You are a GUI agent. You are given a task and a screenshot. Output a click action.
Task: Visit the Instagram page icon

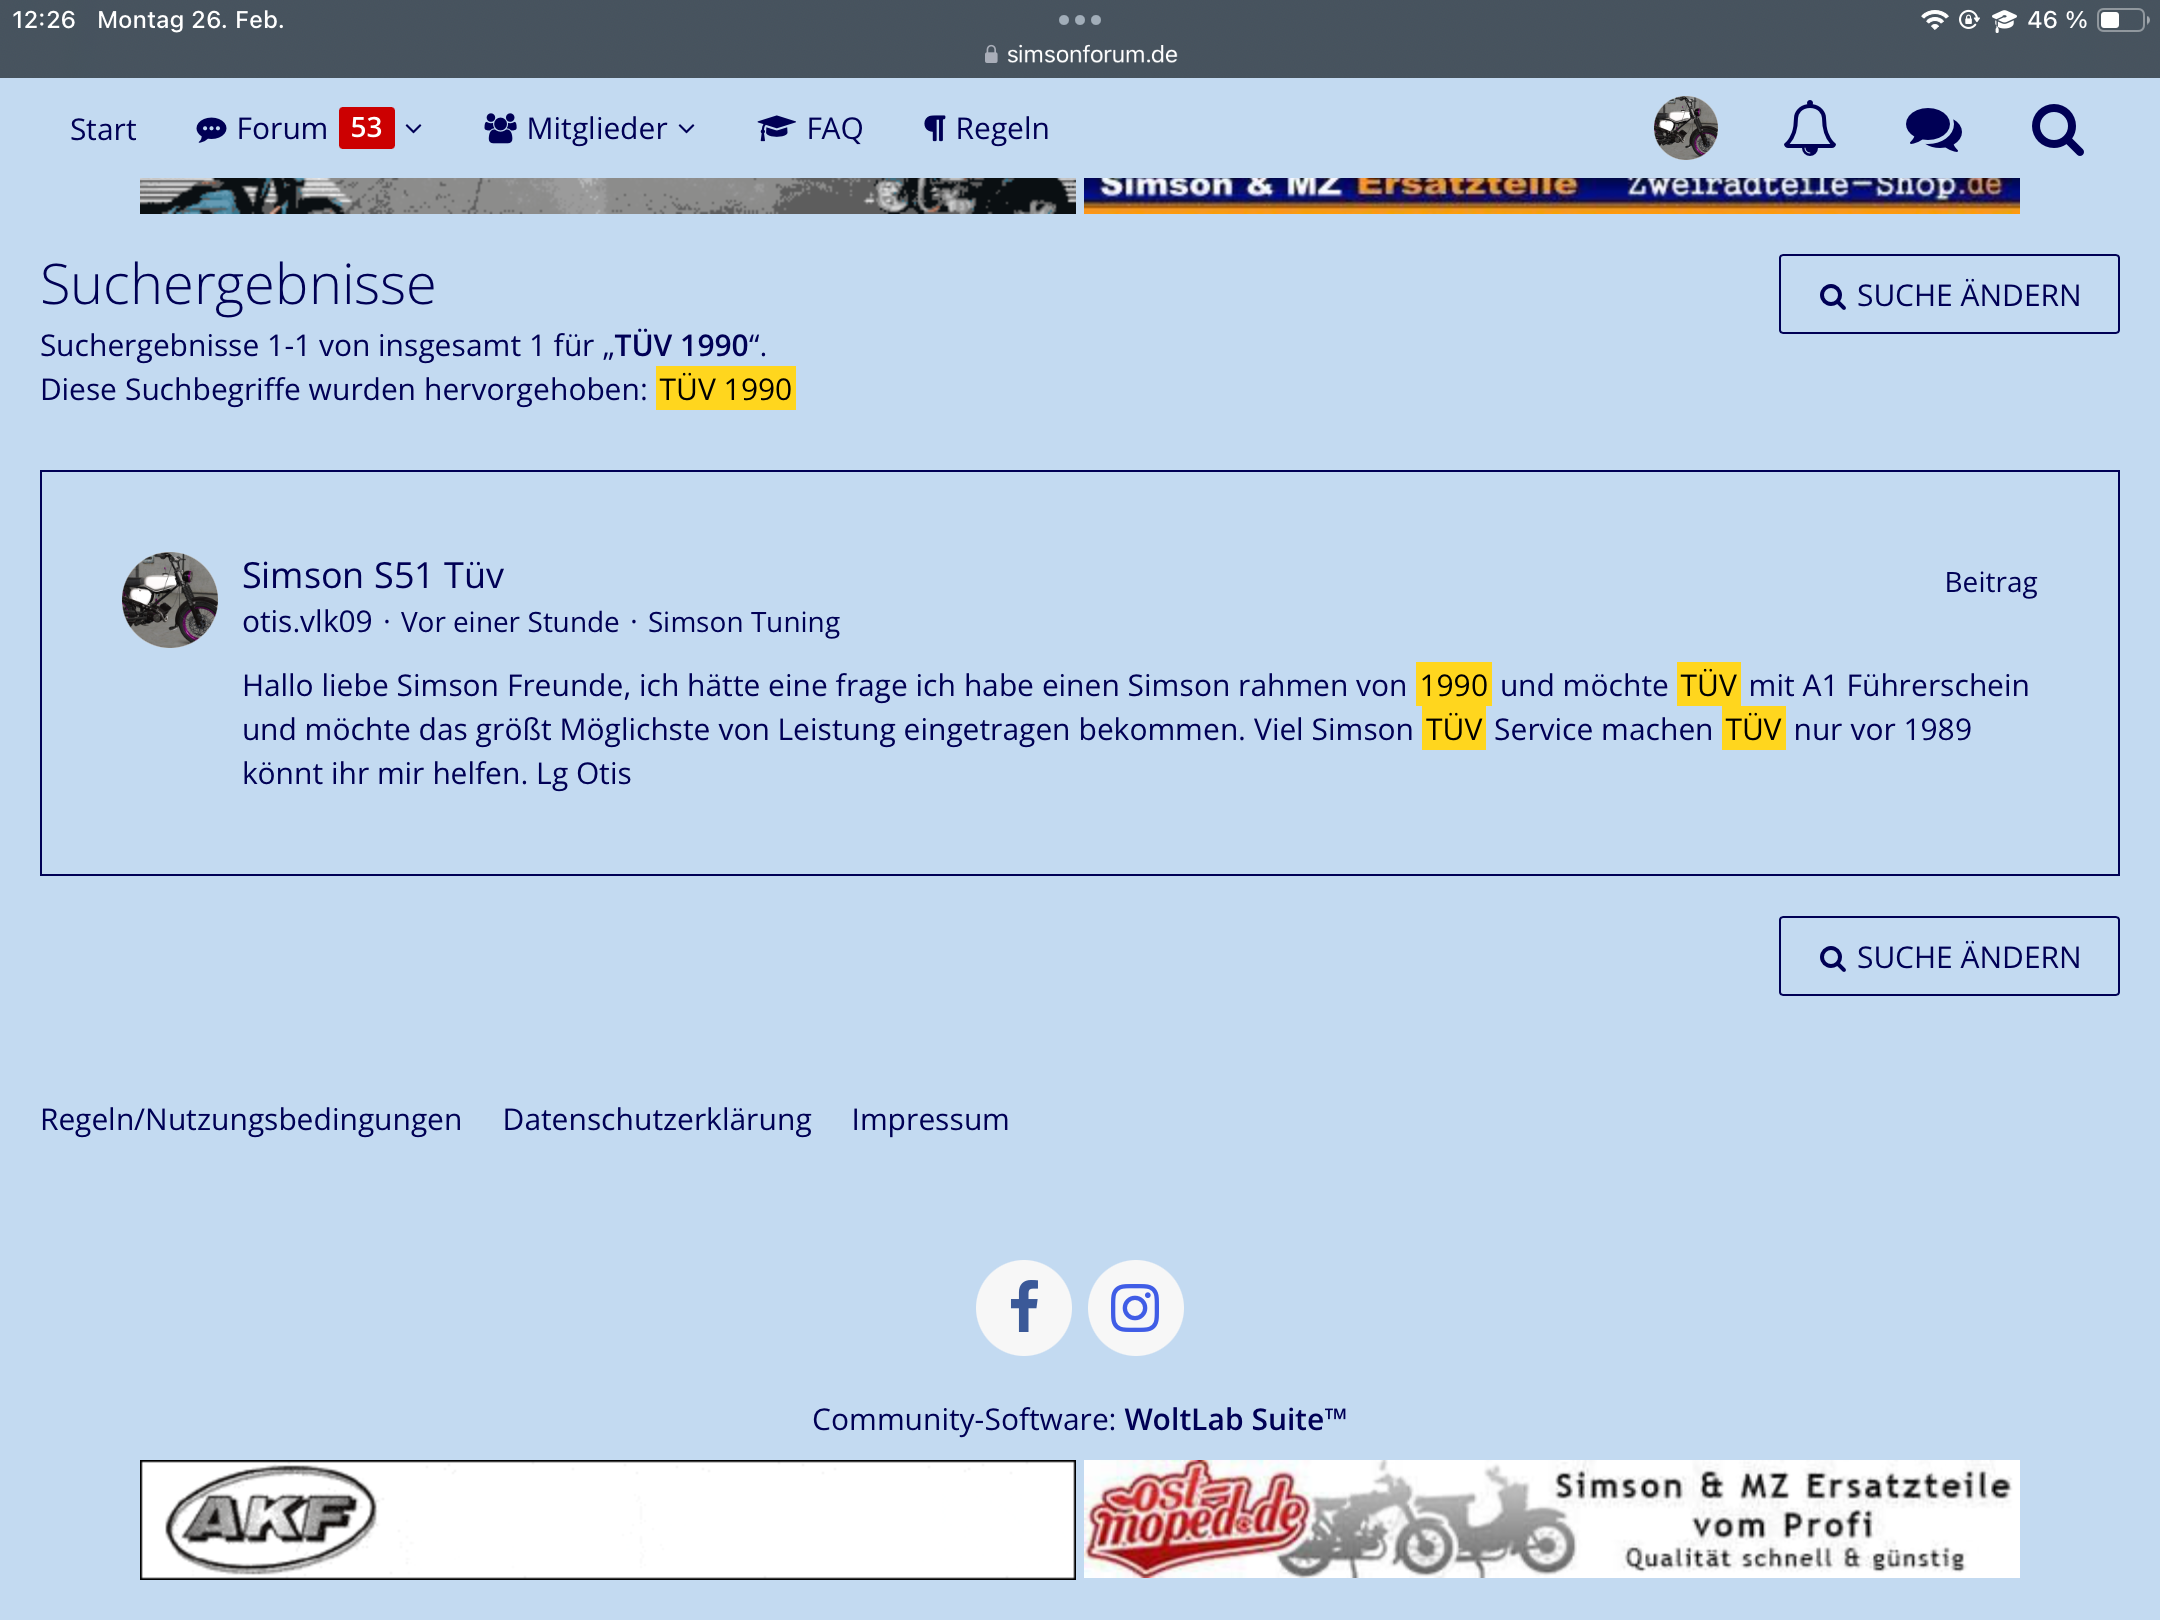(x=1135, y=1307)
